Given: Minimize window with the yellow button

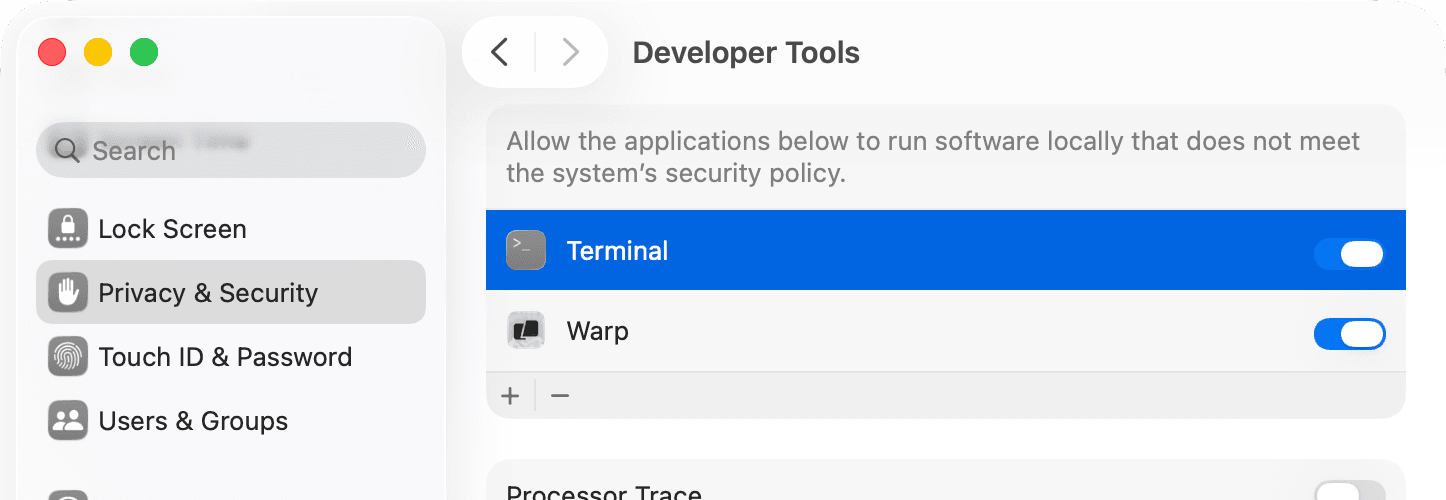Looking at the screenshot, I should pos(98,52).
